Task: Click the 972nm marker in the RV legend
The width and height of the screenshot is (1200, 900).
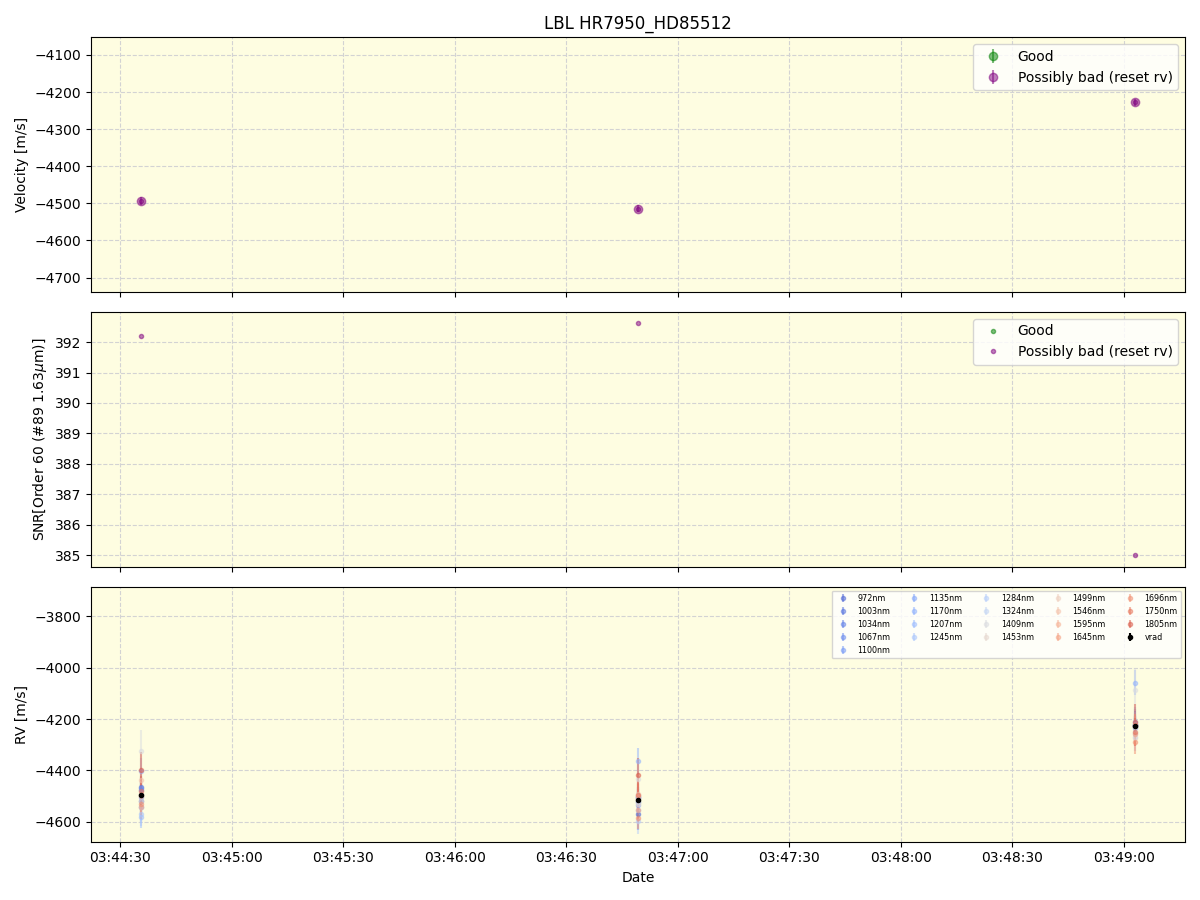Action: [x=843, y=598]
